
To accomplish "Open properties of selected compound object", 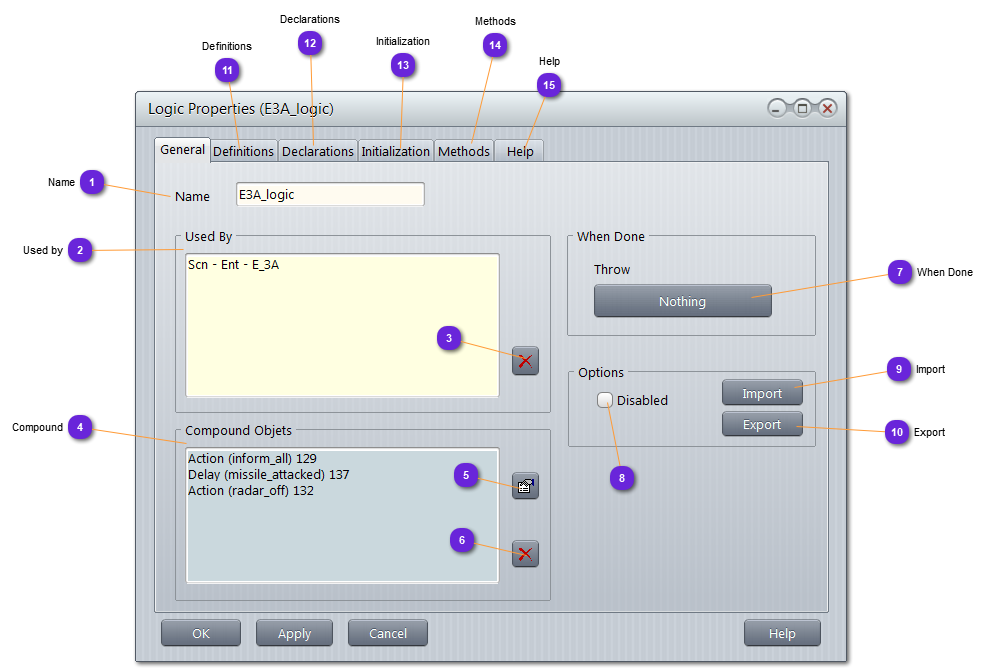I will [x=525, y=487].
